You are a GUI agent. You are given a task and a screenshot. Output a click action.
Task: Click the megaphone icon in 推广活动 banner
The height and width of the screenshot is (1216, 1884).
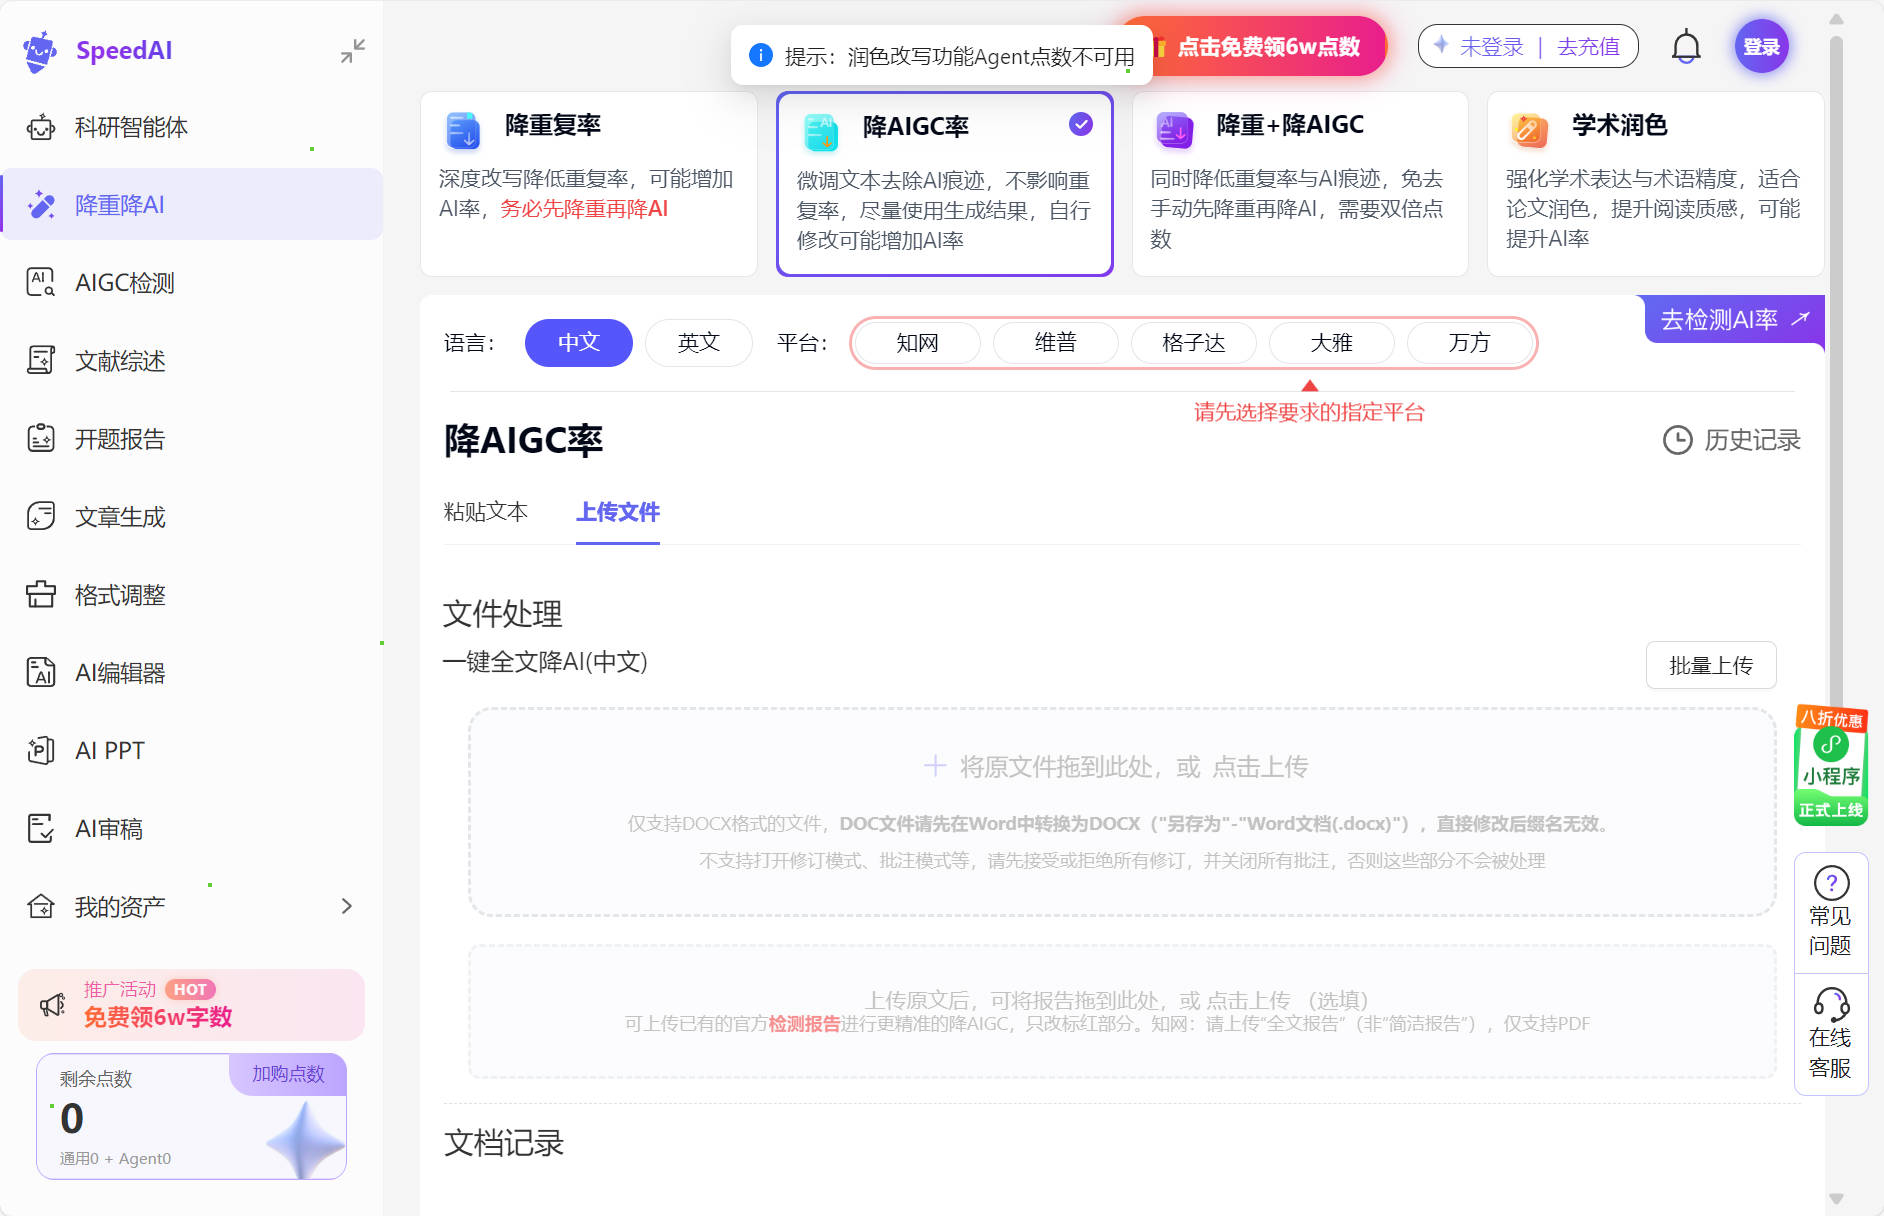click(53, 1005)
